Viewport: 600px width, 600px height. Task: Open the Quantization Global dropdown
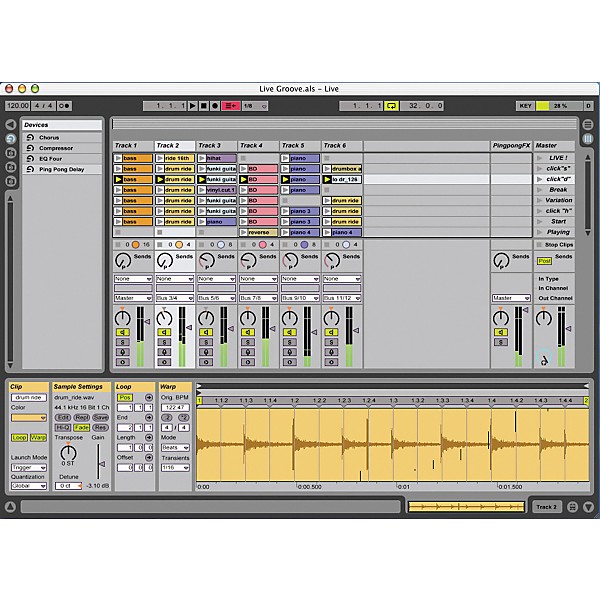click(x=29, y=486)
